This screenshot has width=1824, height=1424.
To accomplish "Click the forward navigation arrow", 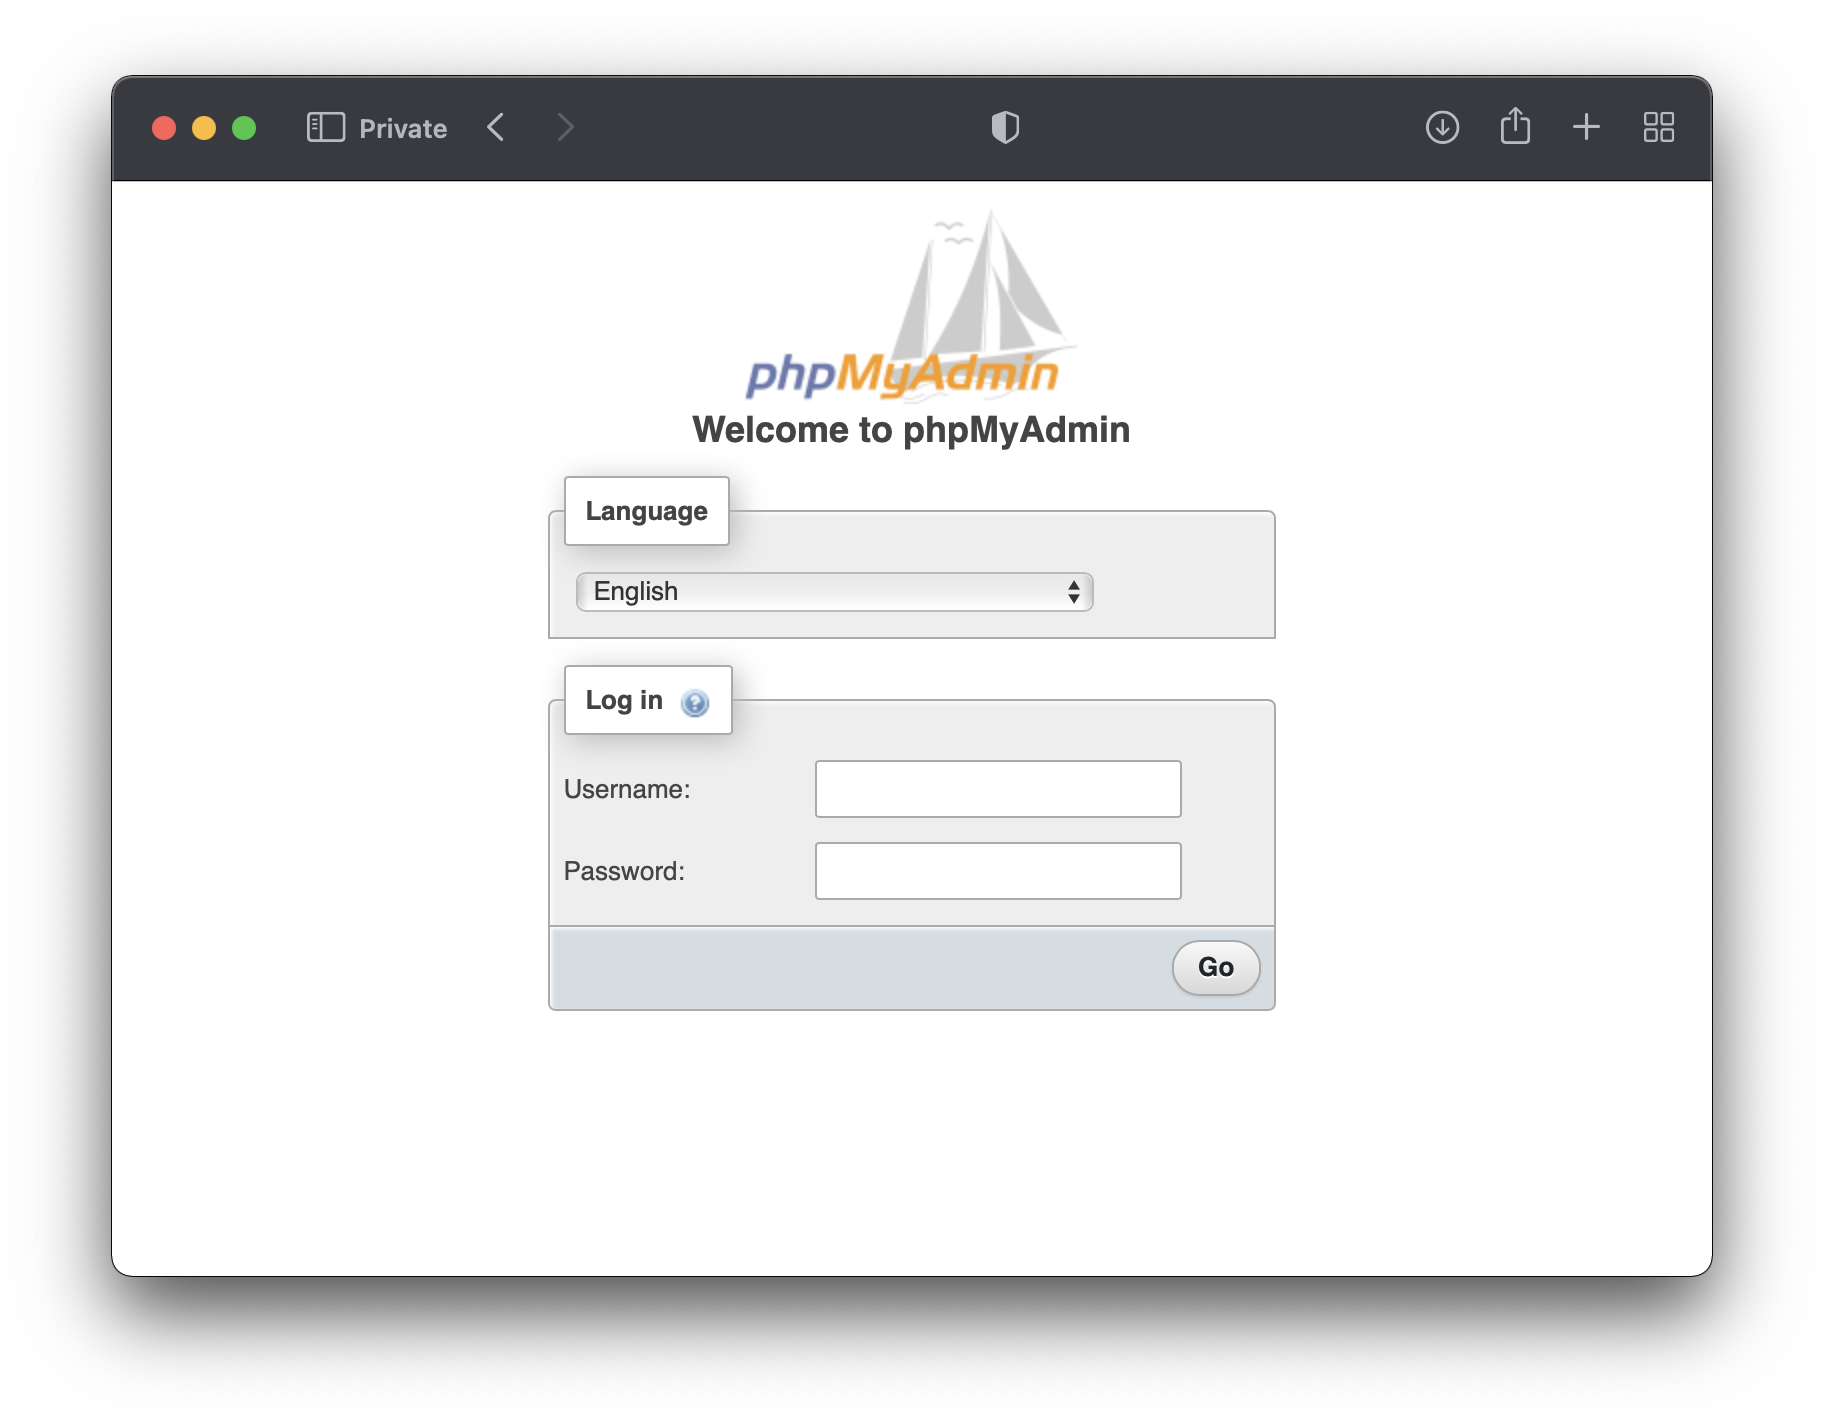I will coord(565,128).
